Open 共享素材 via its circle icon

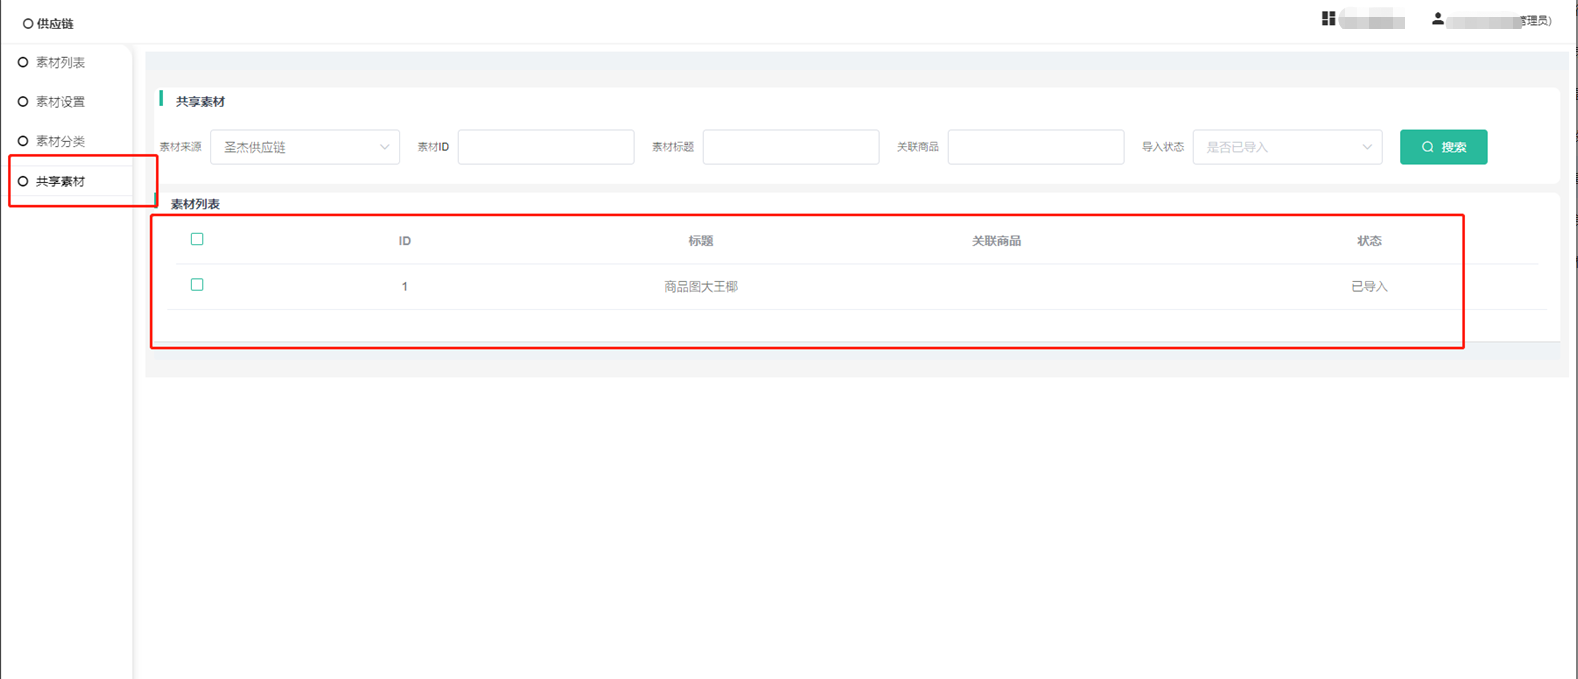tap(23, 181)
